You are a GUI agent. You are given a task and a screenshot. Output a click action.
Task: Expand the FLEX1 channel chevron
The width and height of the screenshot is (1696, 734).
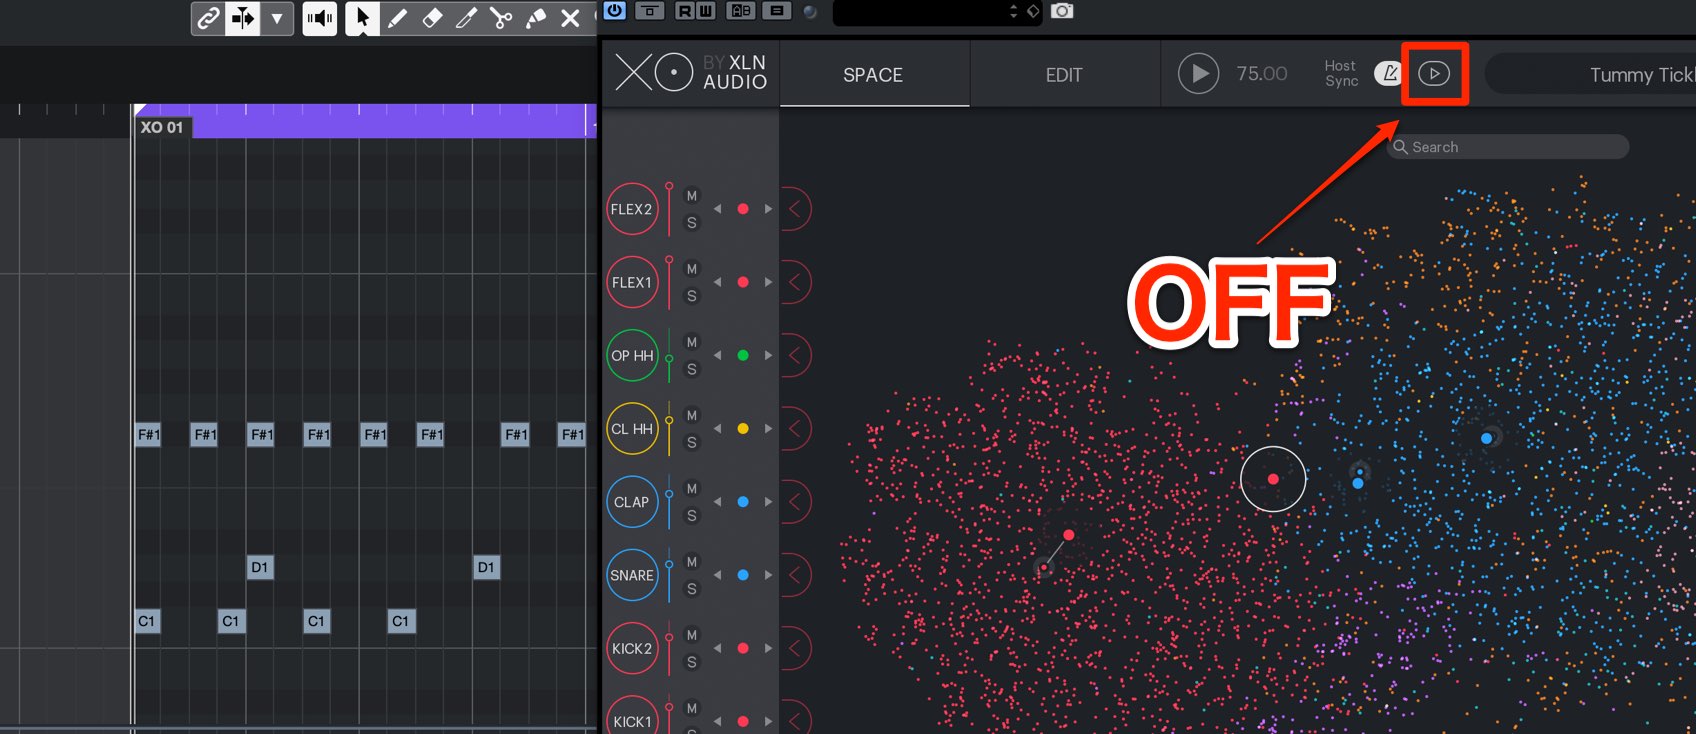click(x=795, y=282)
